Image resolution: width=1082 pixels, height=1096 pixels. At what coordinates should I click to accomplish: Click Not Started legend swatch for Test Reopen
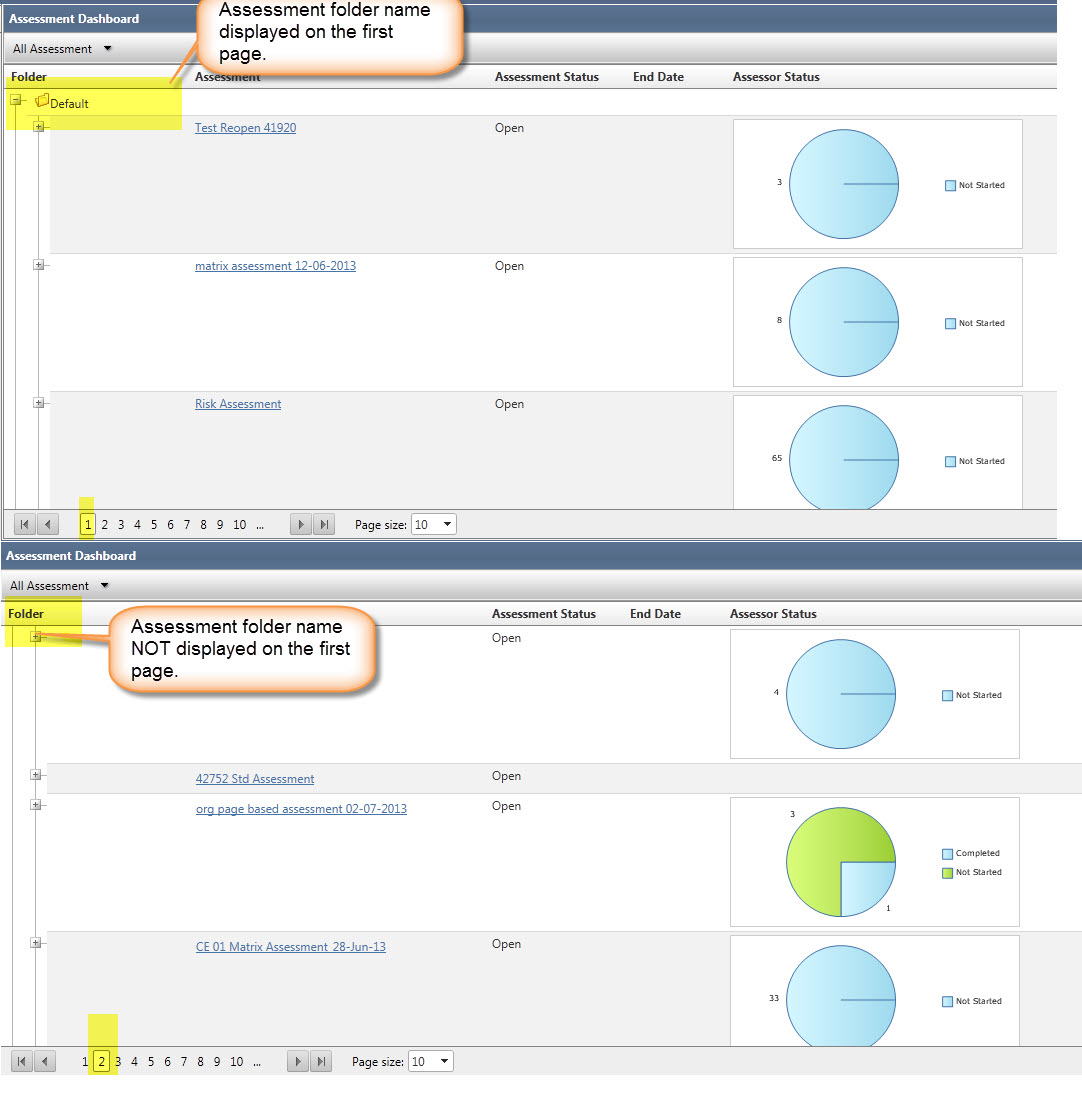point(951,185)
